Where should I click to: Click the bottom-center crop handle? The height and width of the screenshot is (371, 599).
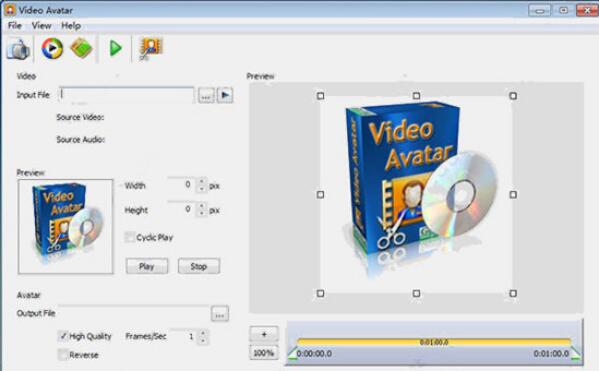click(x=416, y=293)
